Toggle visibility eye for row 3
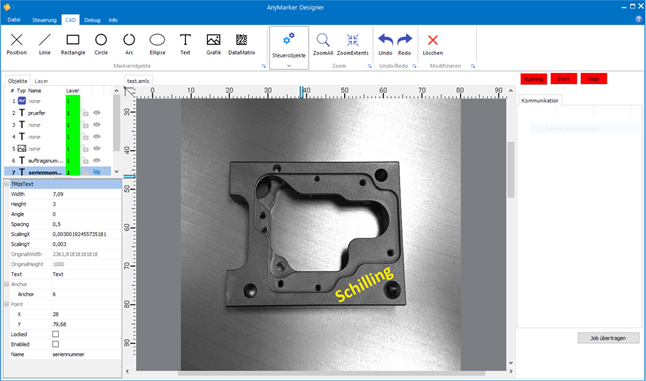 coord(97,124)
